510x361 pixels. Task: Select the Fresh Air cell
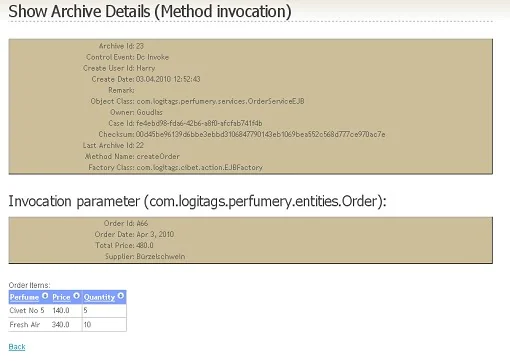coord(25,324)
